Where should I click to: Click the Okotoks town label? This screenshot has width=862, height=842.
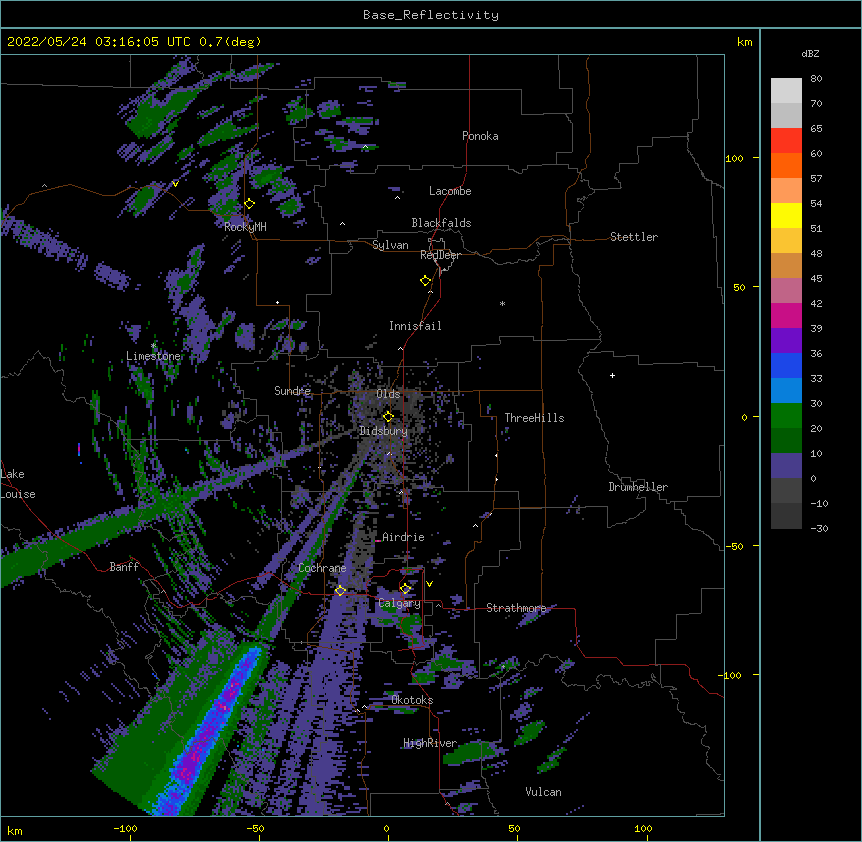412,700
